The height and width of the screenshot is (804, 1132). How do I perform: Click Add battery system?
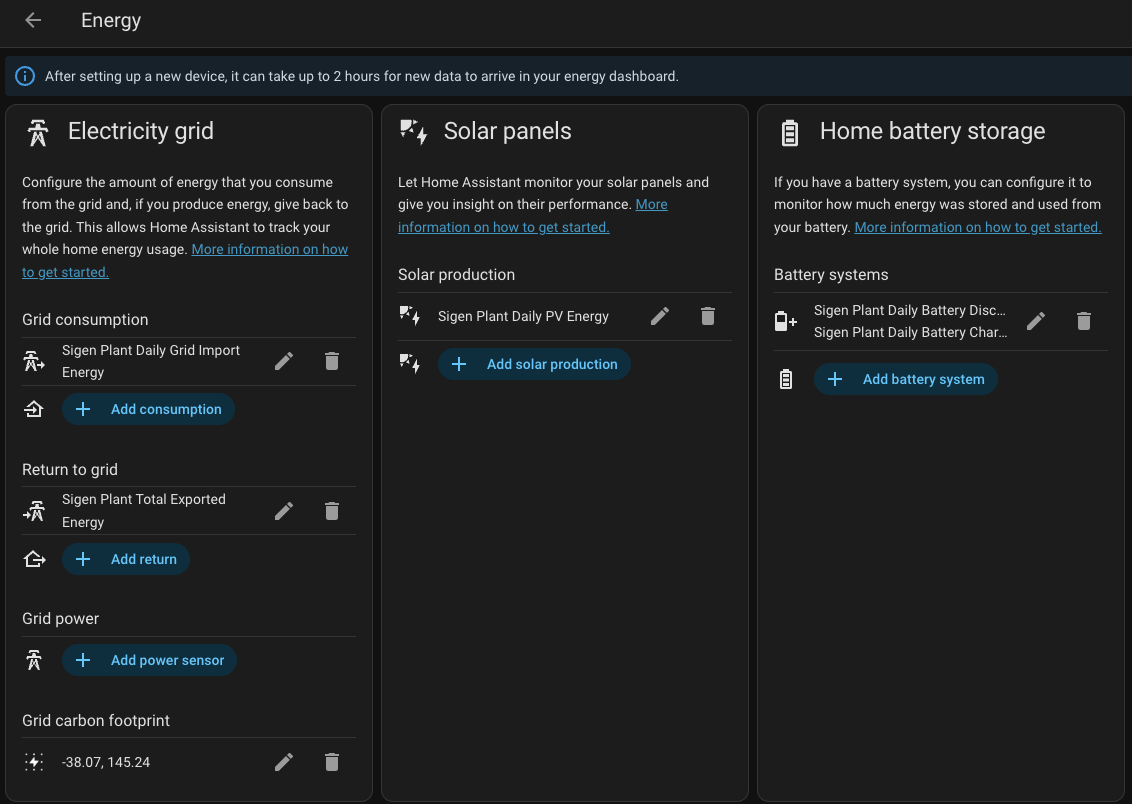905,379
